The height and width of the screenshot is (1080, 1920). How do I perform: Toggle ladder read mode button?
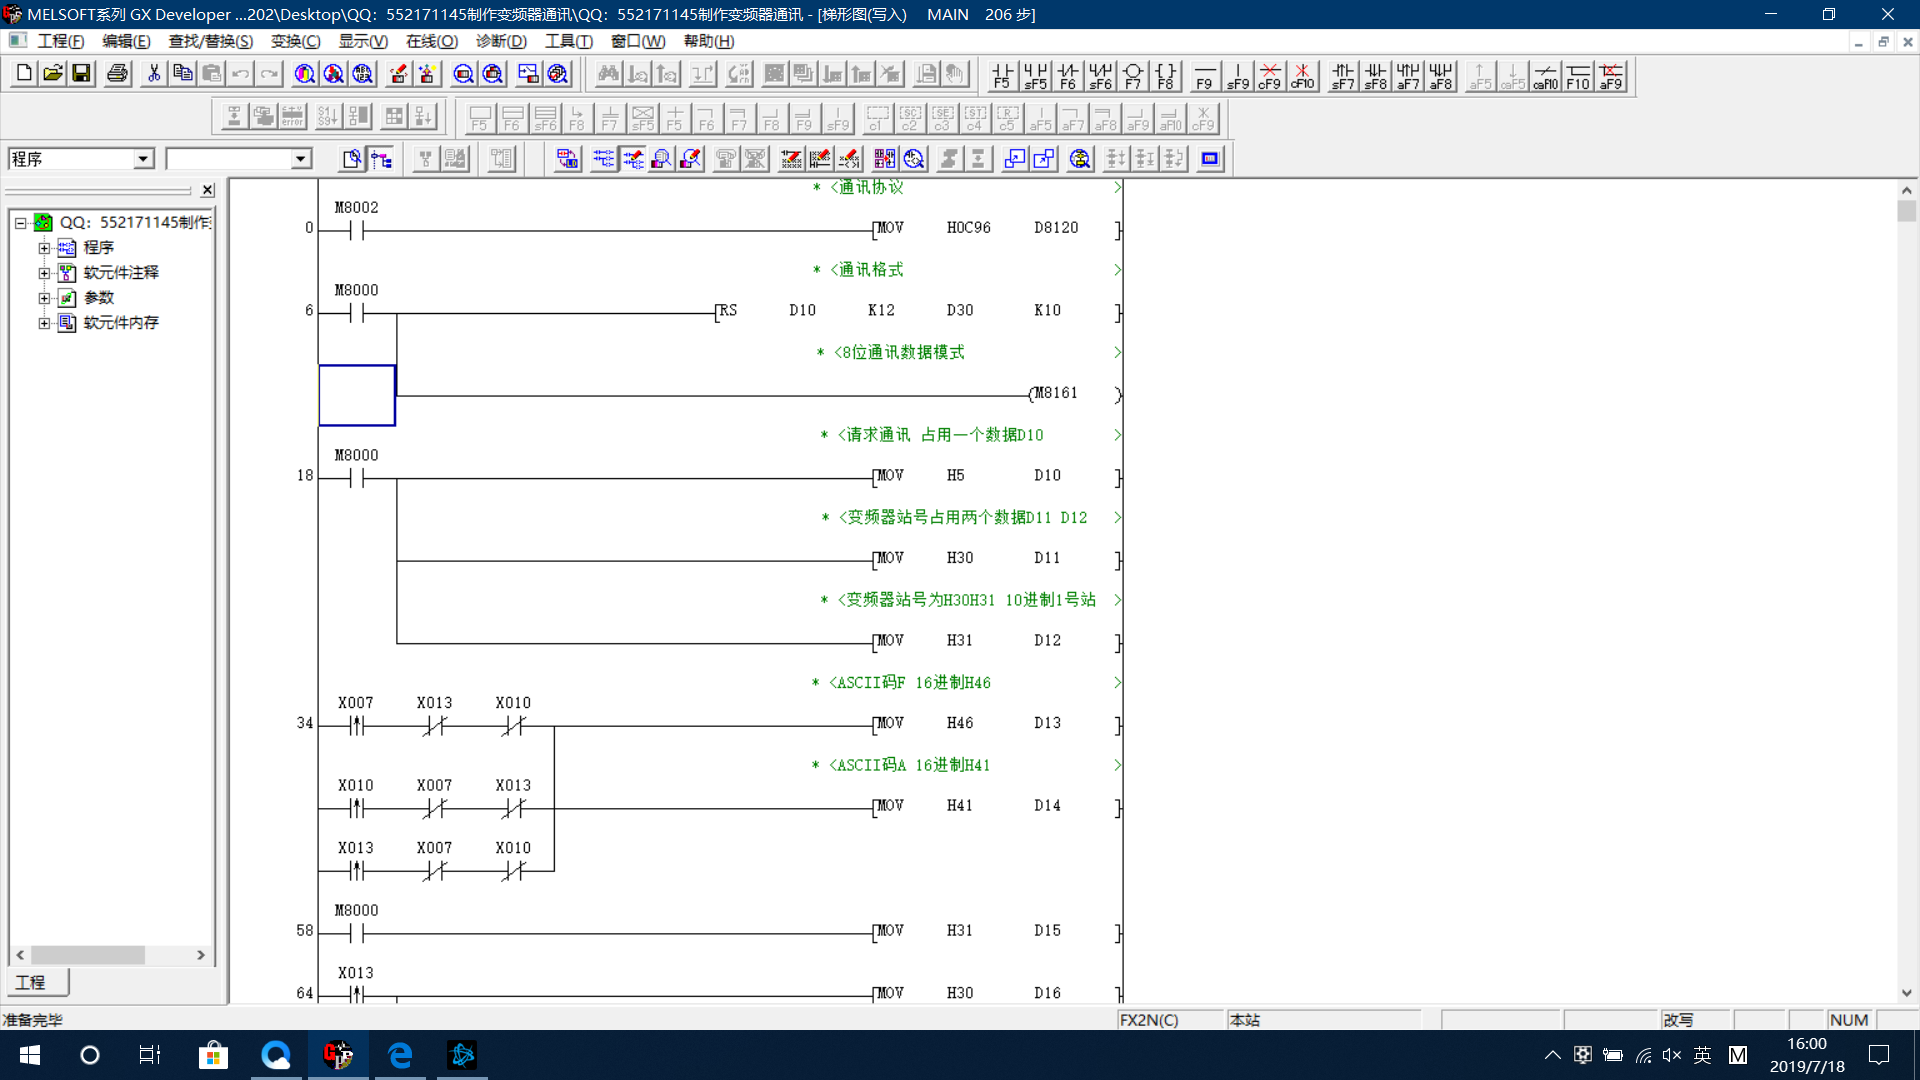click(x=604, y=159)
